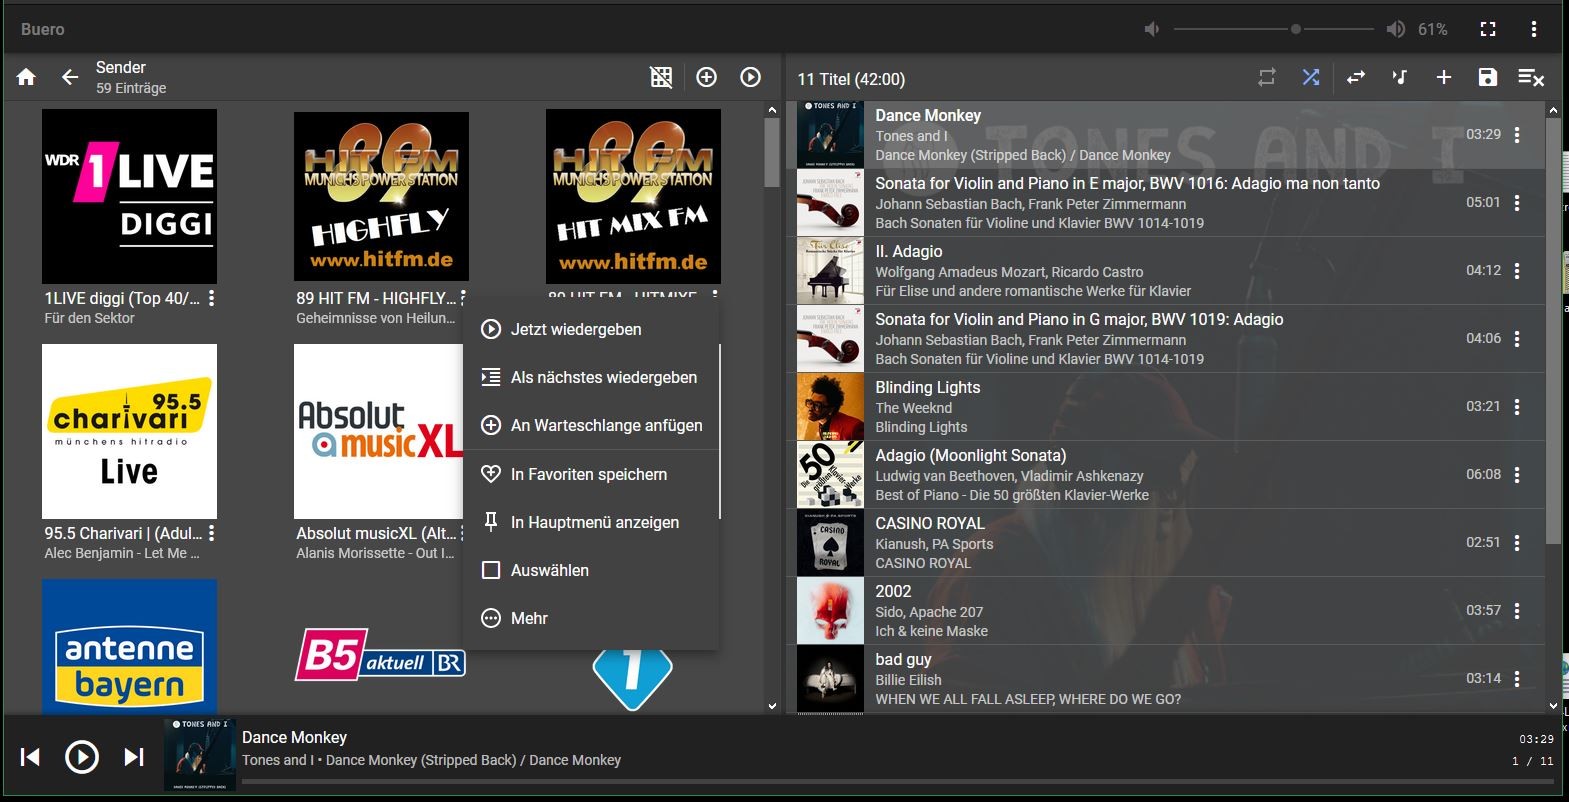Play all Sender entries
Screen dimensions: 1569x802
751,77
